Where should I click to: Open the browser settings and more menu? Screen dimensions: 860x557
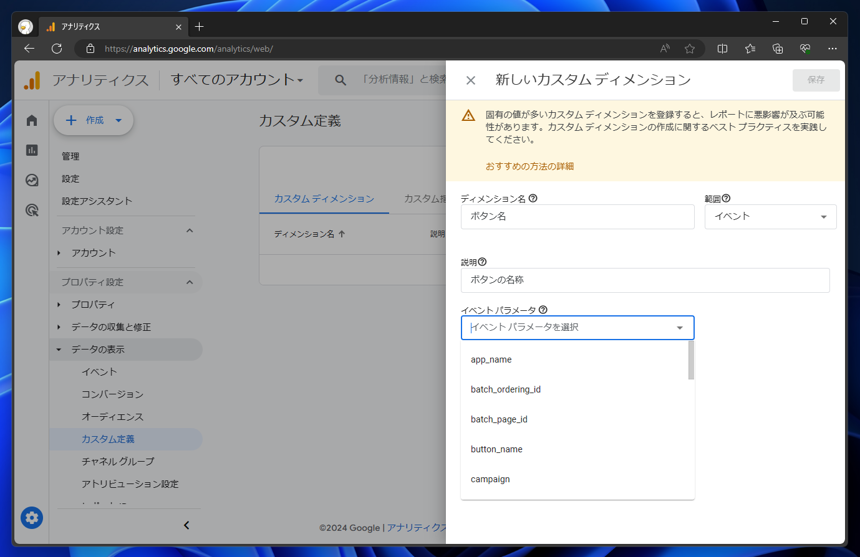[x=833, y=49]
